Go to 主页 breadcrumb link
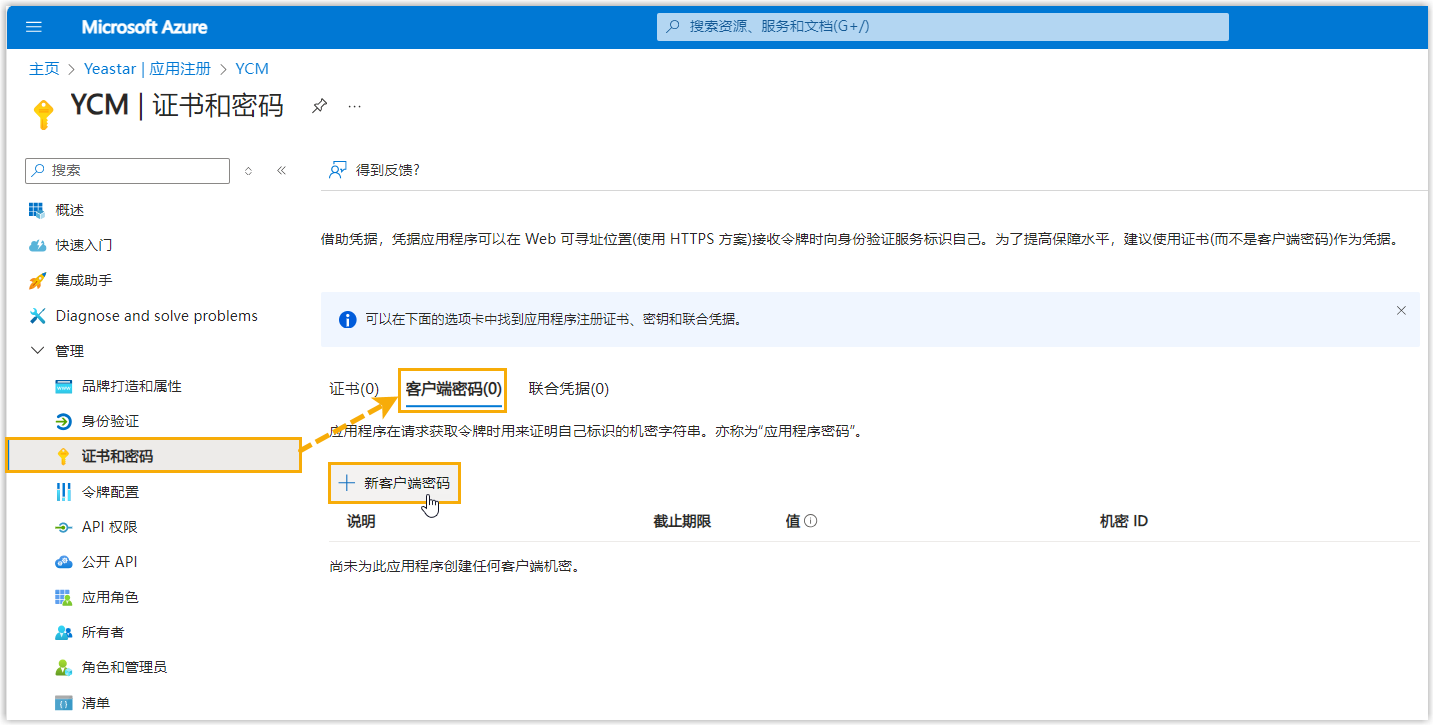Viewport: 1434px width, 726px height. (44, 69)
